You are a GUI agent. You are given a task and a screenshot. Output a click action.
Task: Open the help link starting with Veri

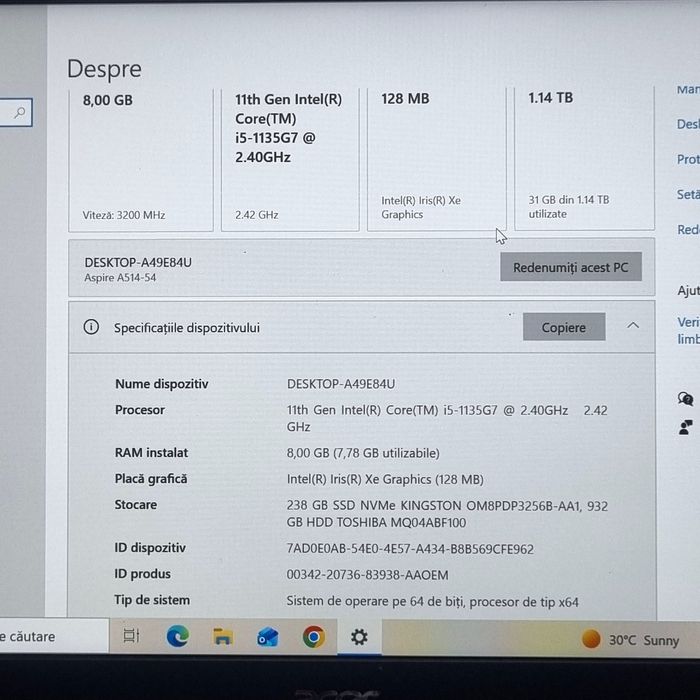(688, 331)
